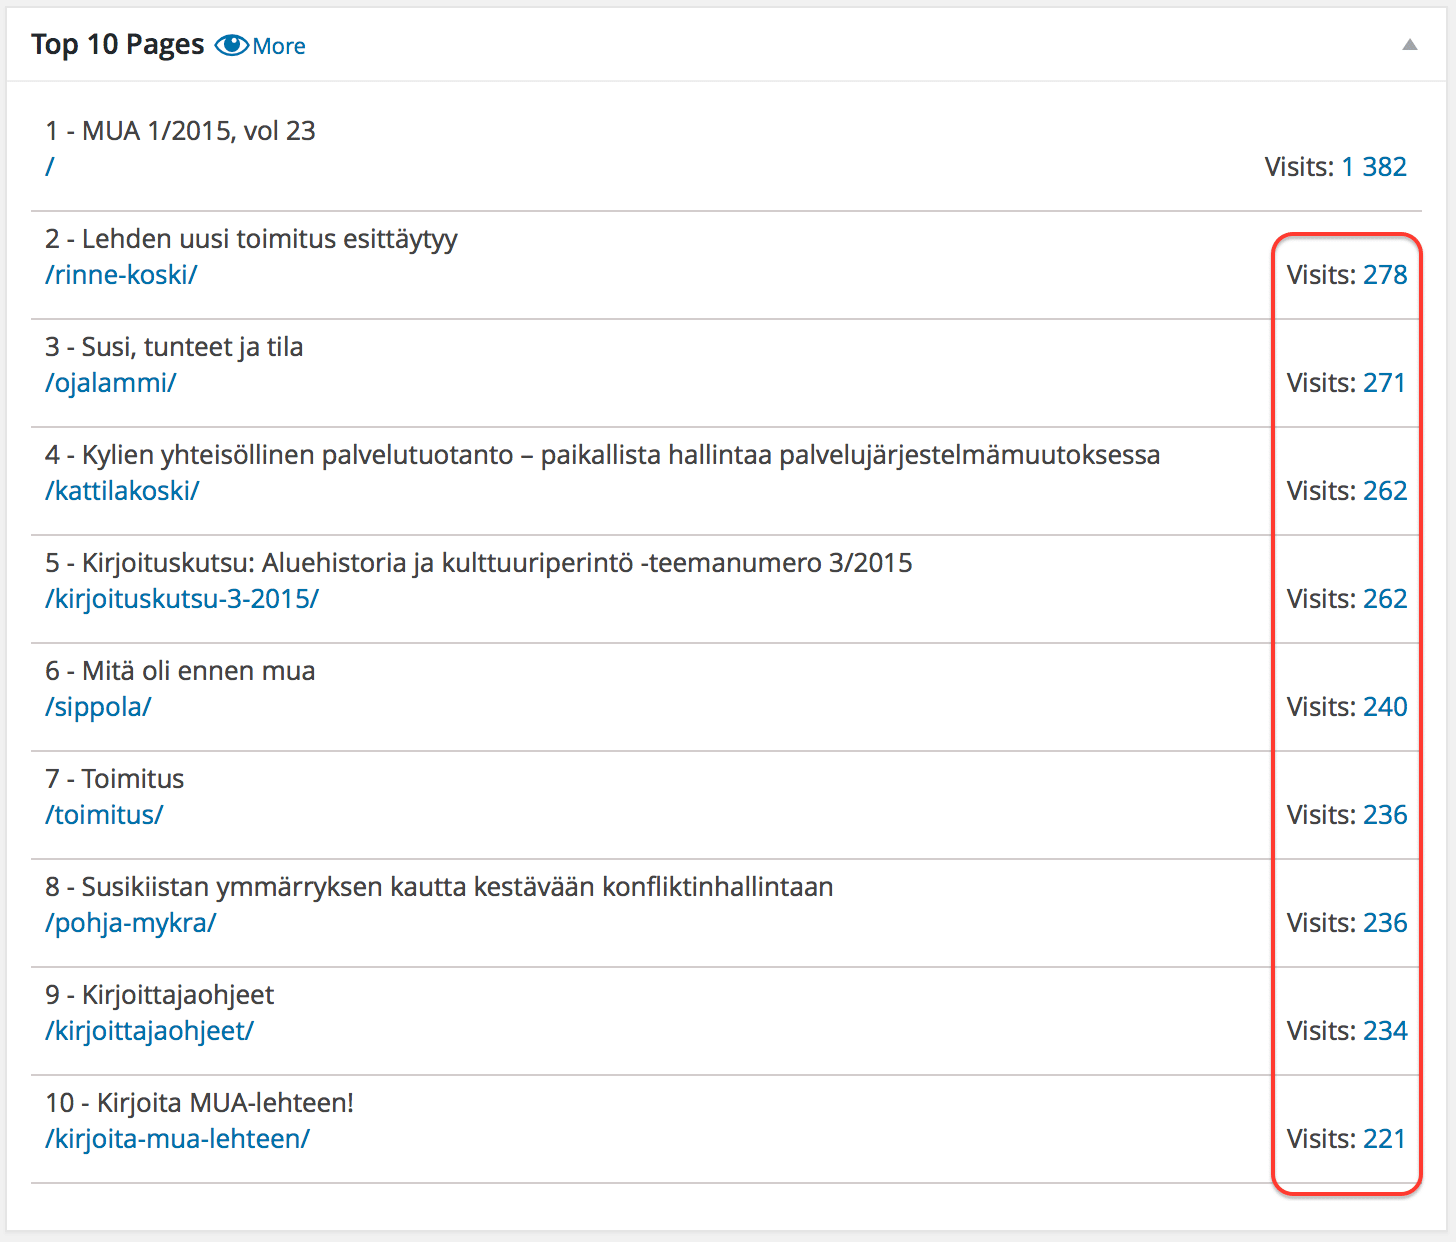The height and width of the screenshot is (1242, 1456).
Task: Open the /pohja-mykra/ page link
Action: coord(131,922)
